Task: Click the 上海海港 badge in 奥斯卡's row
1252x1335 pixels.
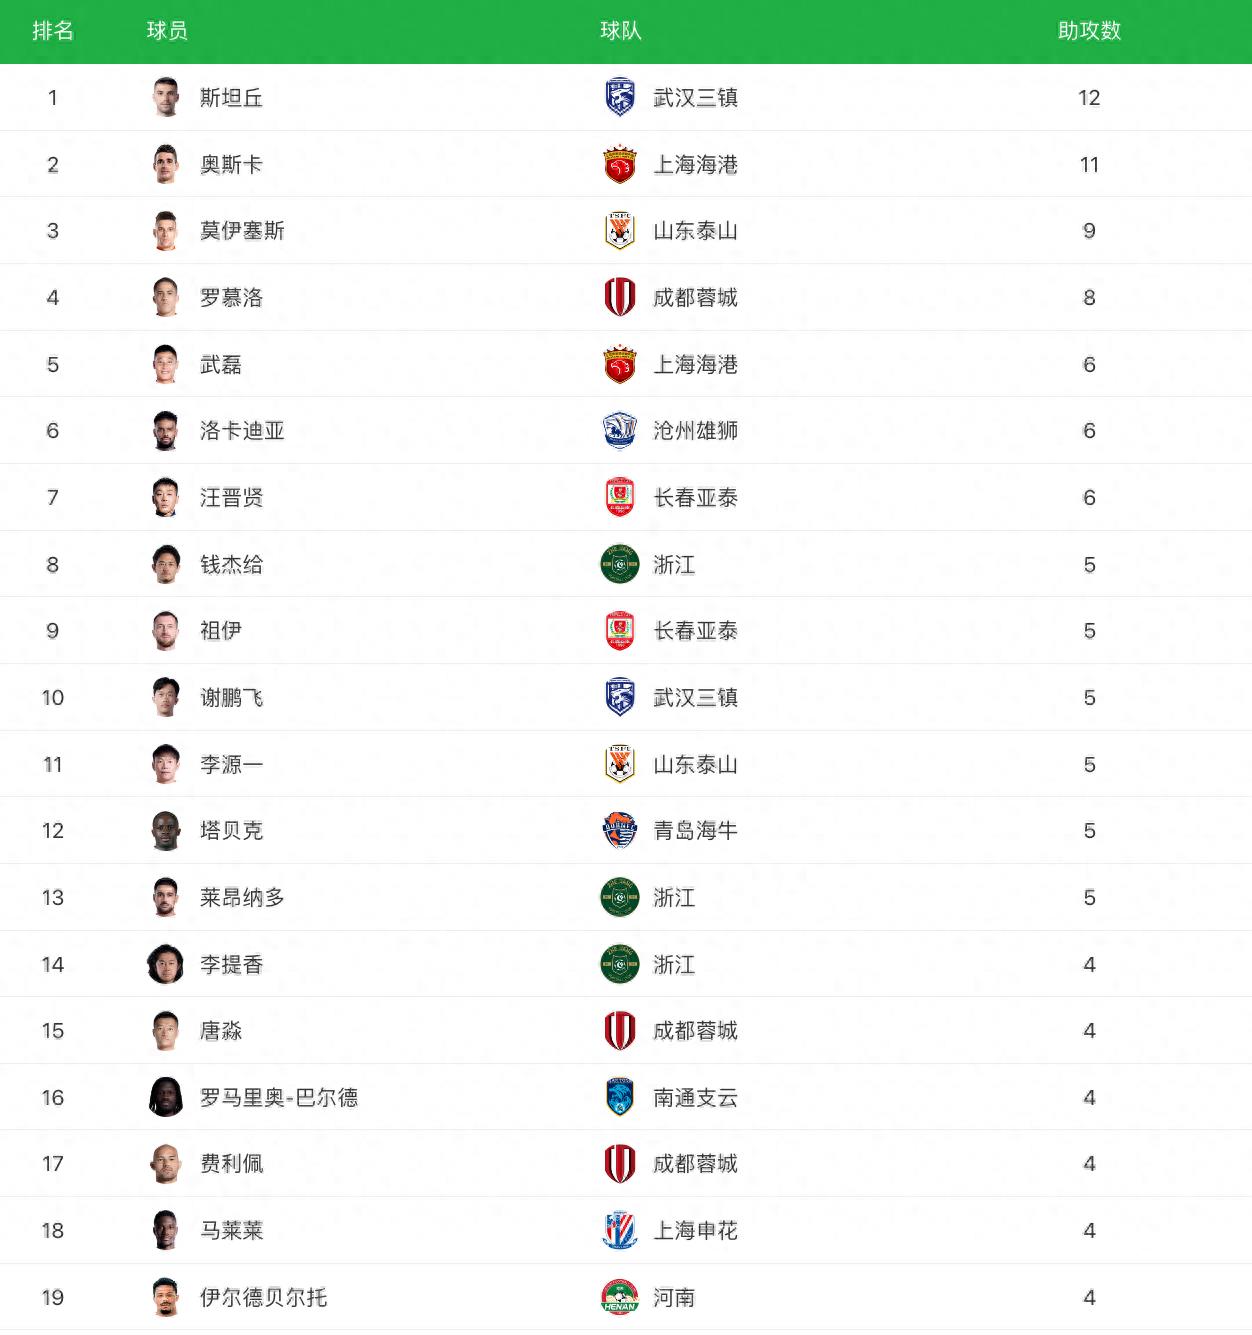Action: click(x=620, y=164)
